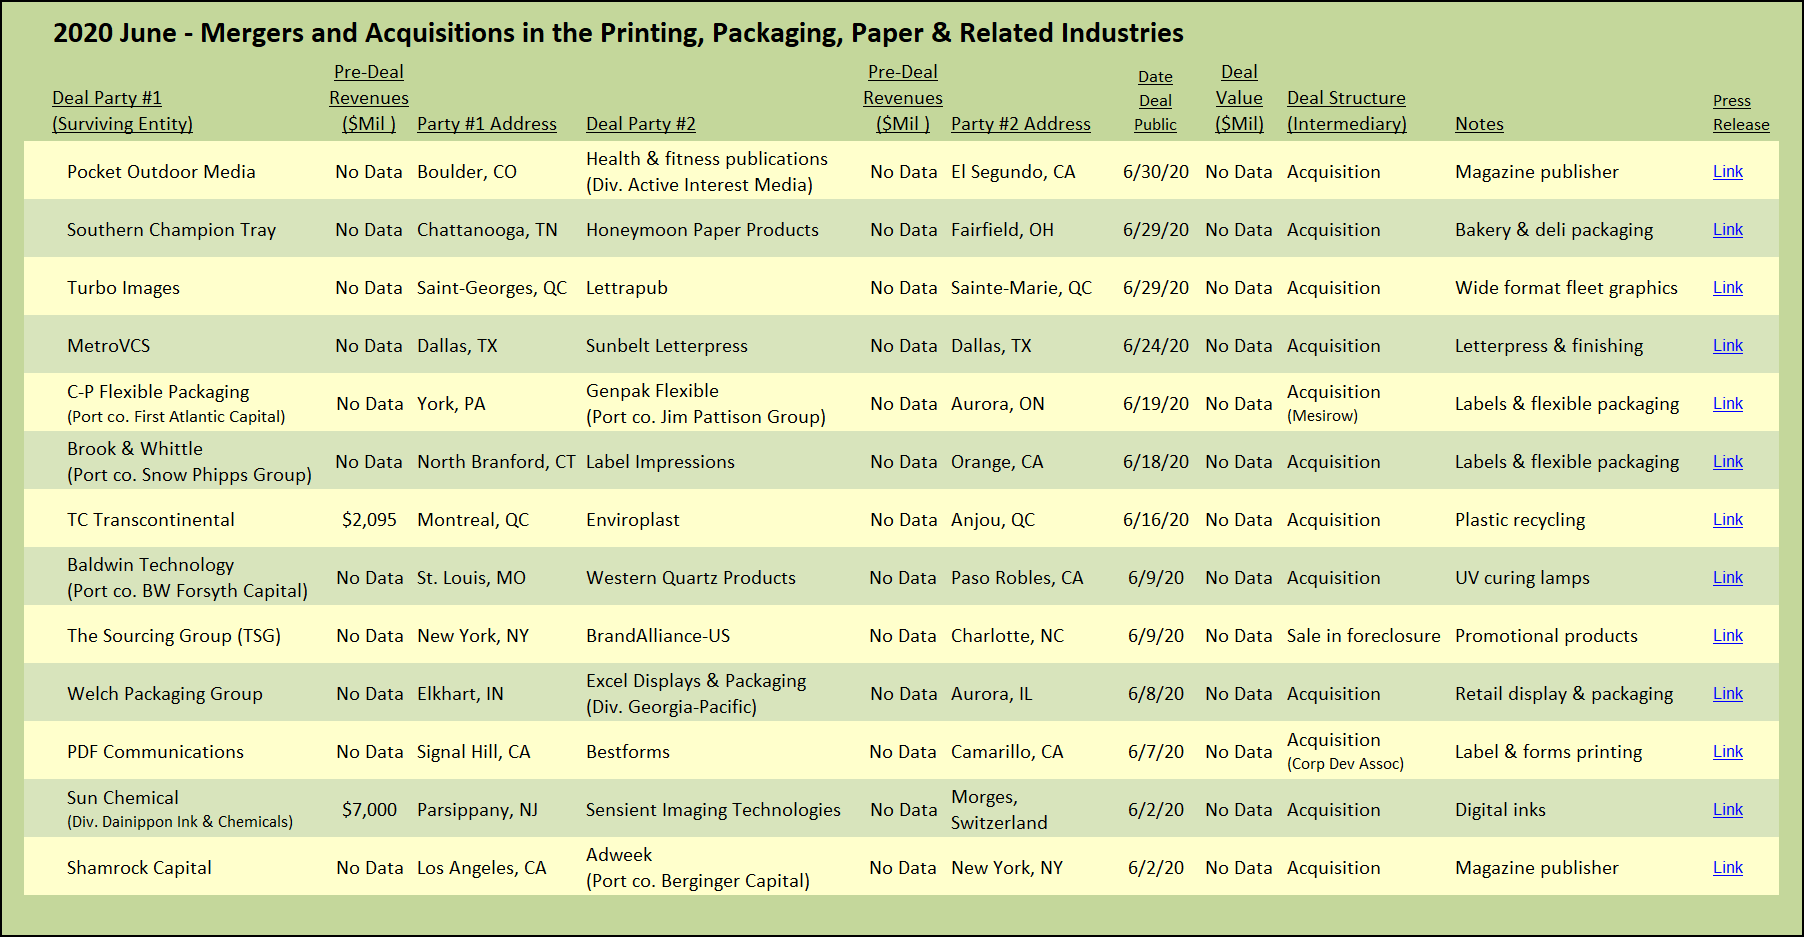Open the Sun Chemical press release link
The width and height of the screenshot is (1804, 937).
1727,810
